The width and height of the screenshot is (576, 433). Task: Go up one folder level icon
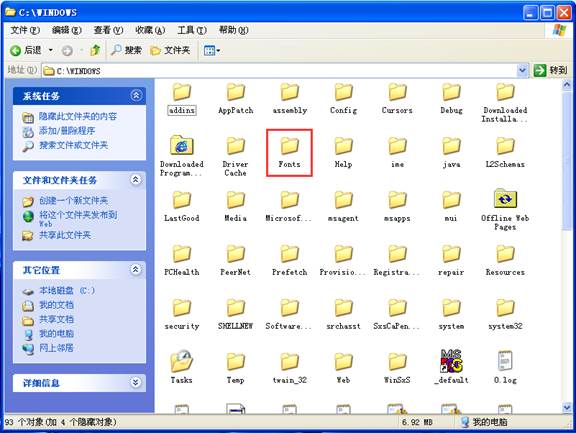tap(95, 50)
